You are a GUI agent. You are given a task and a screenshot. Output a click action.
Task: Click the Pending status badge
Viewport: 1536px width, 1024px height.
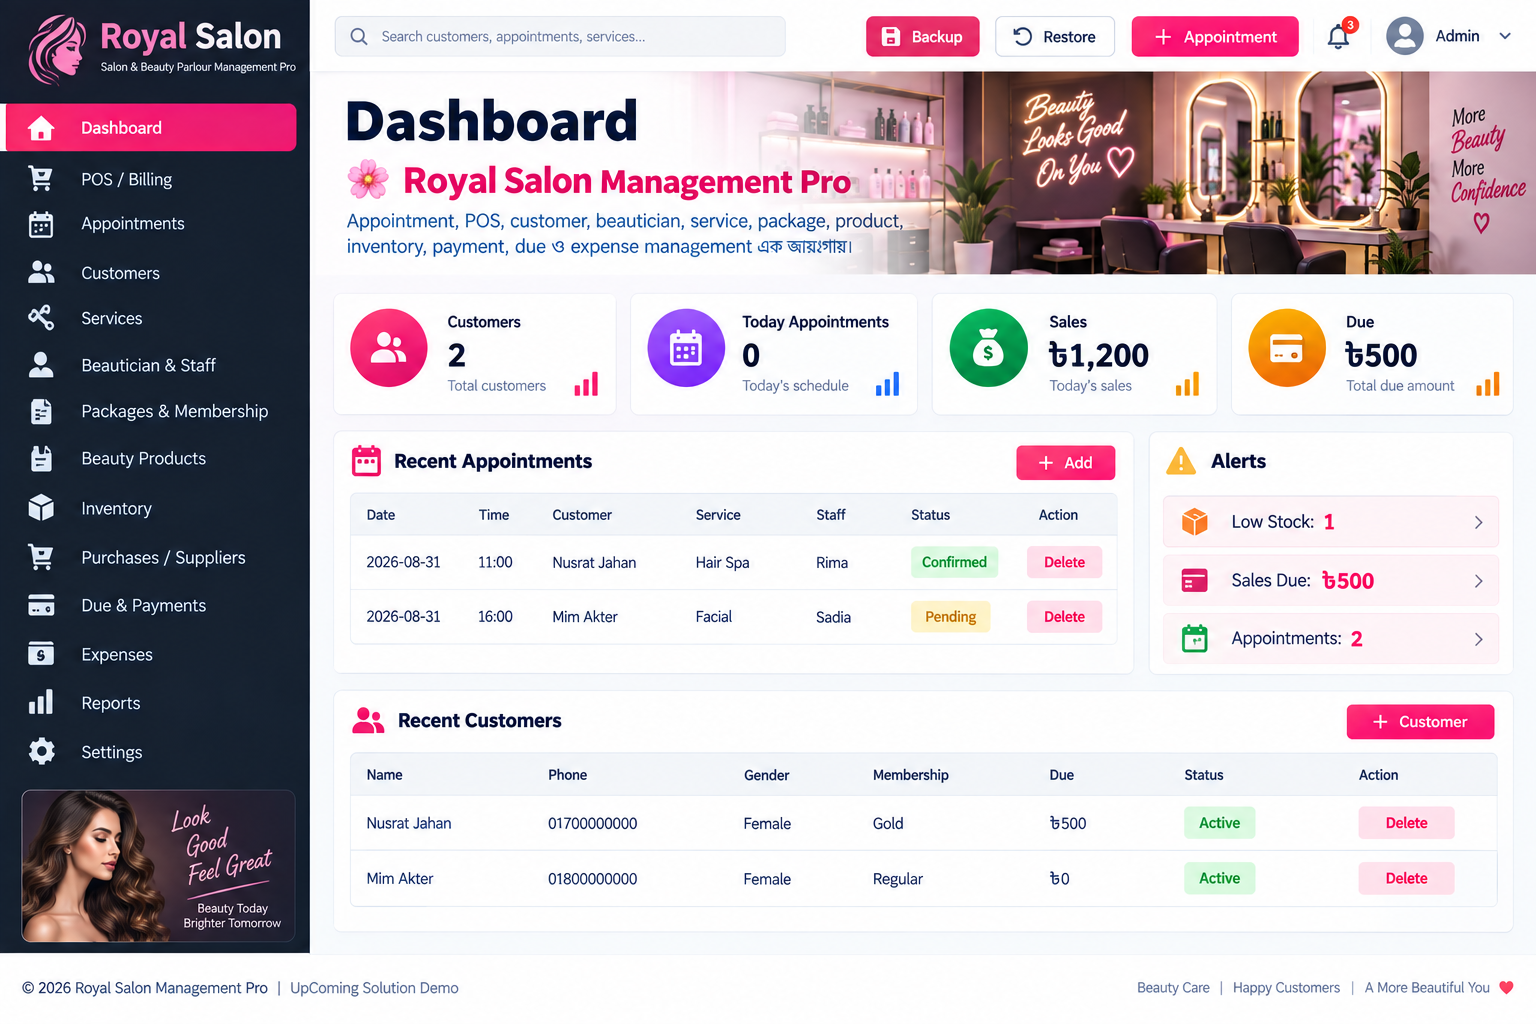coord(951,617)
